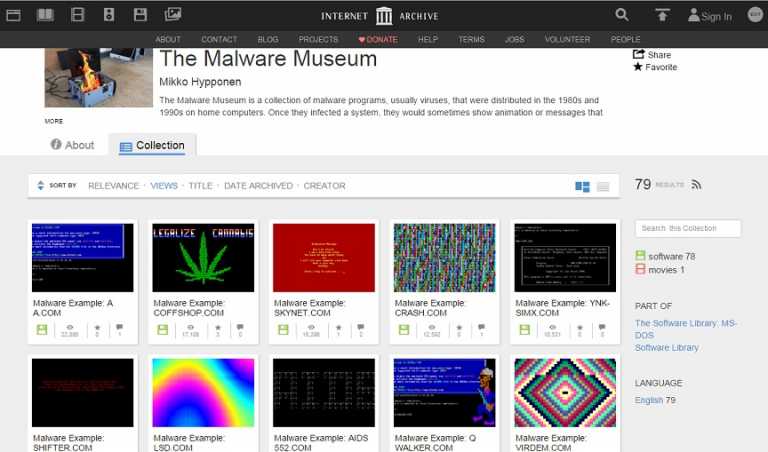Click the comments bubble on SKYNET.COM card

pos(360,327)
